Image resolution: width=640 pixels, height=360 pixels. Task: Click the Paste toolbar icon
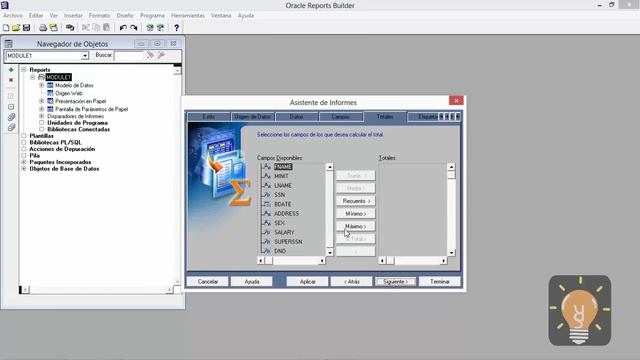tap(107, 28)
